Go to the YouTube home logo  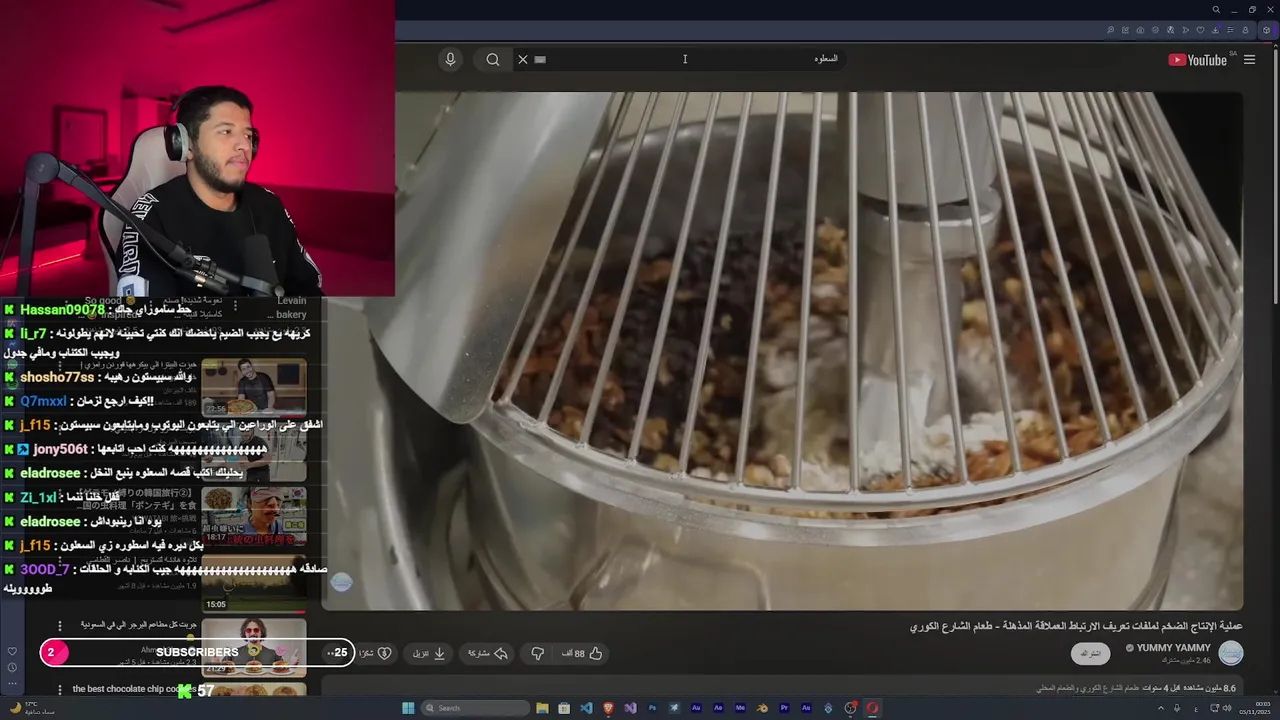click(1197, 60)
